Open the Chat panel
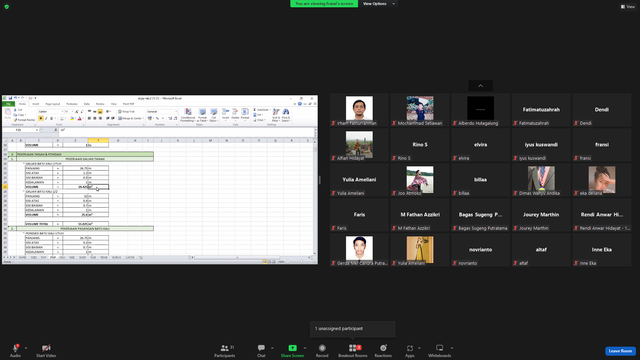 [x=261, y=350]
